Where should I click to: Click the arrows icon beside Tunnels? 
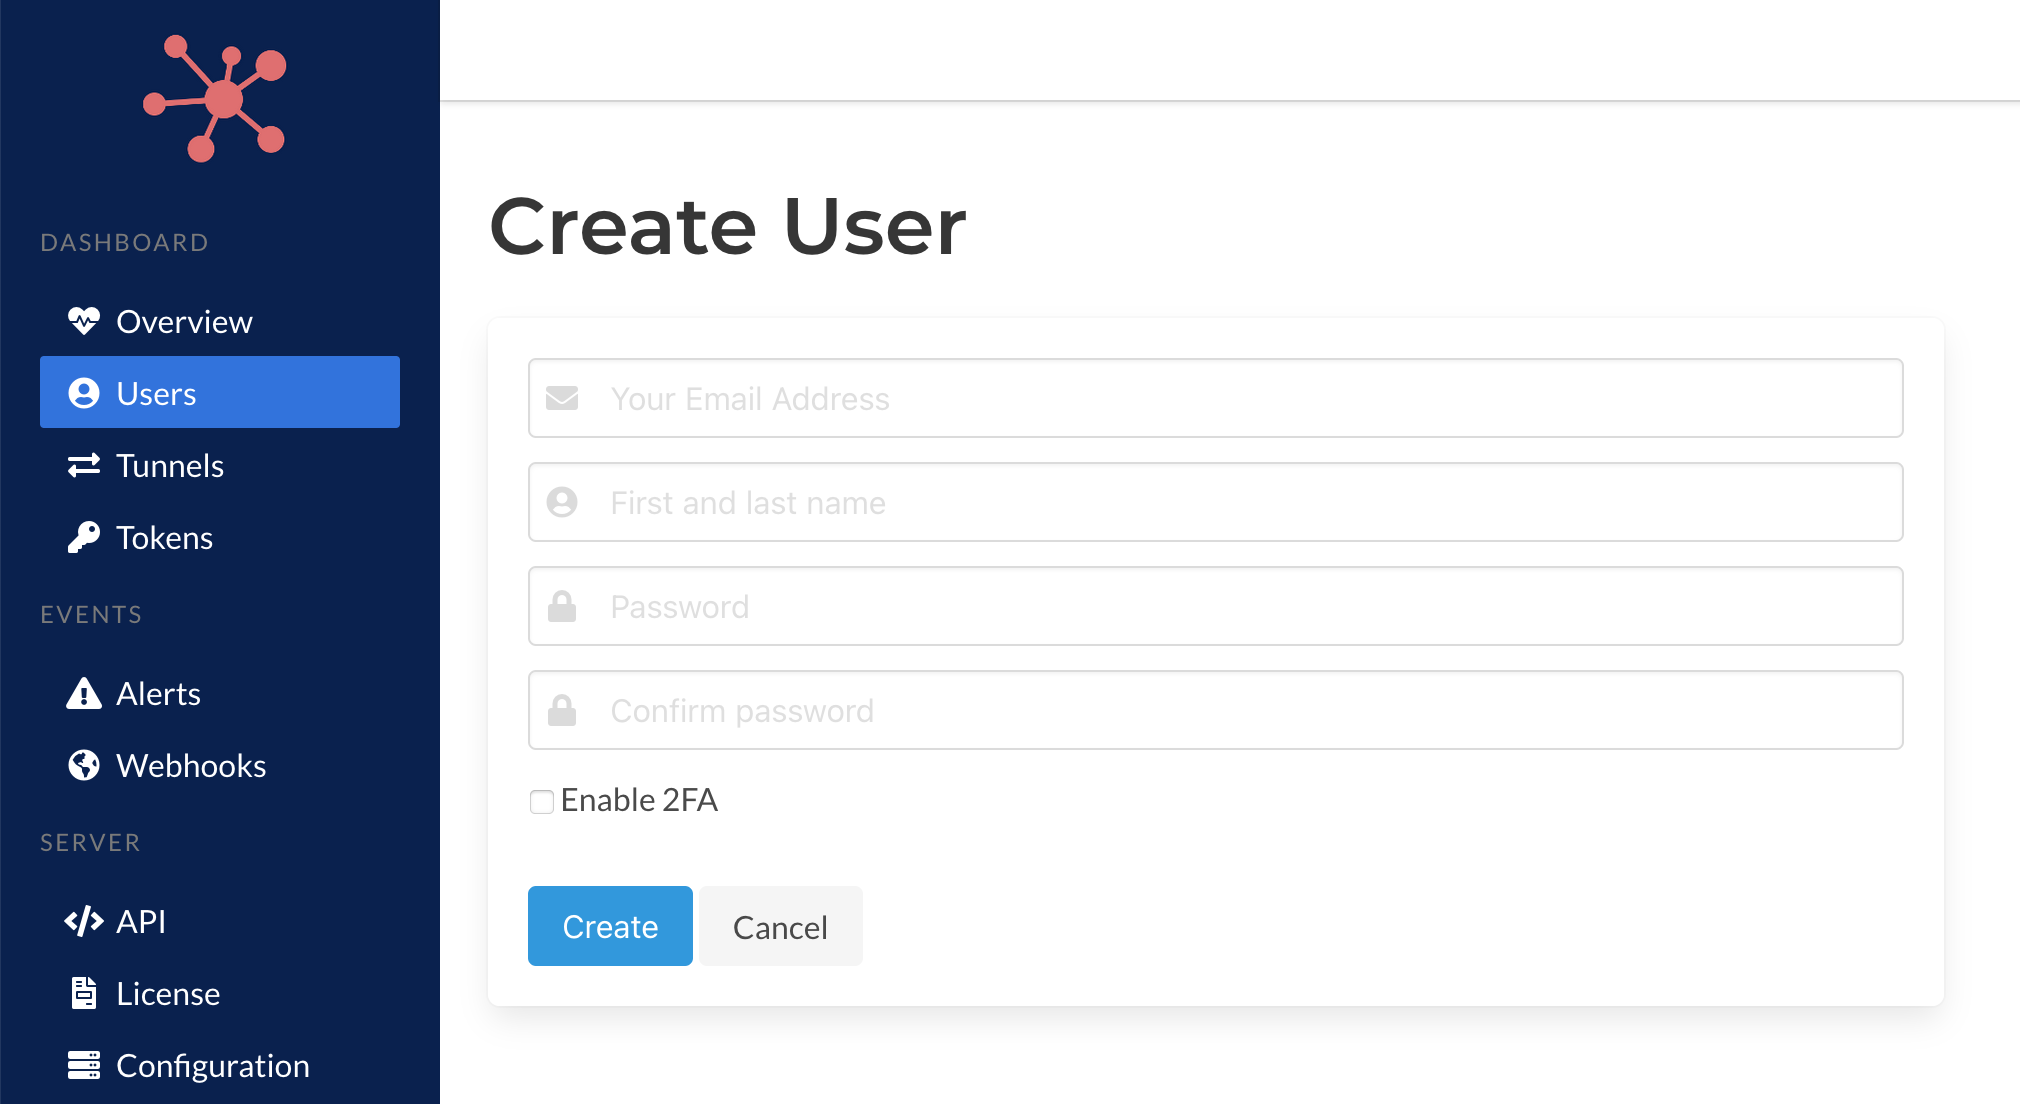point(84,465)
